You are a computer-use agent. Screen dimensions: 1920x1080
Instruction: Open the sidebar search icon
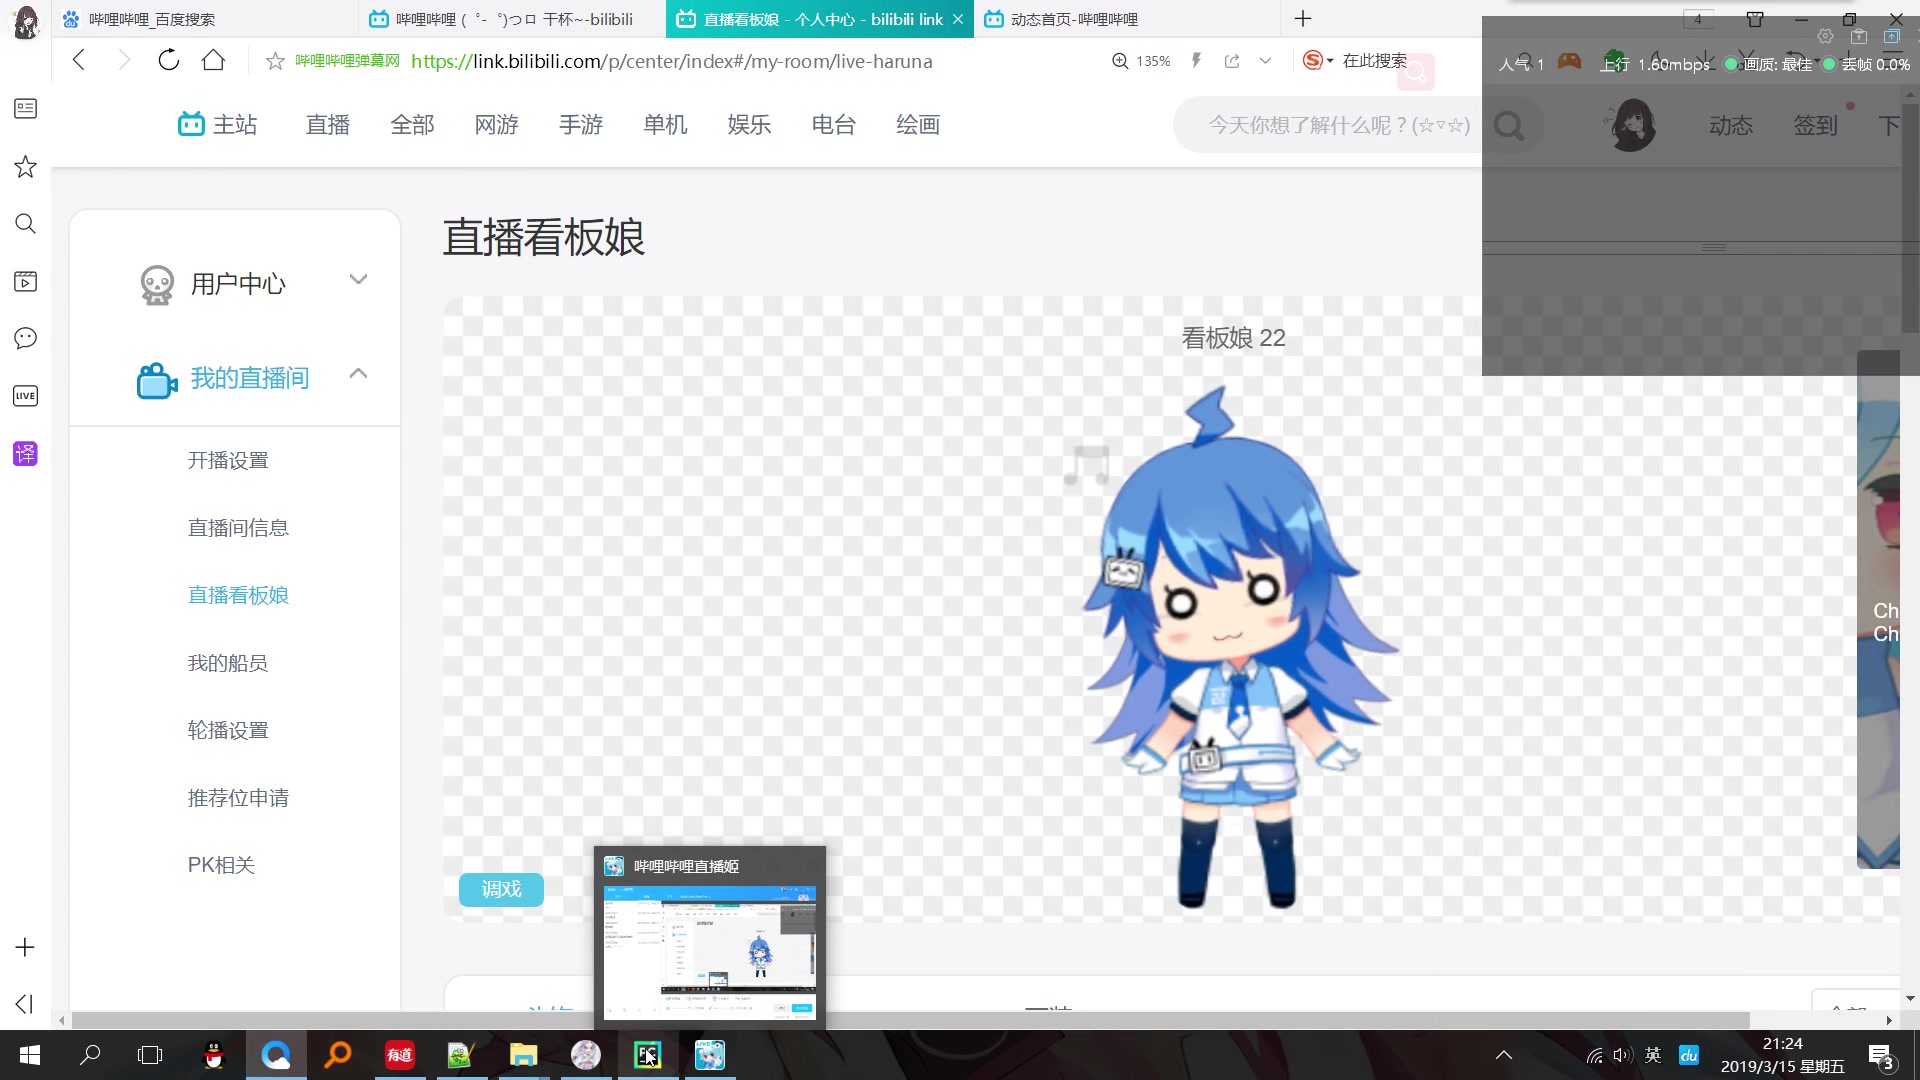(25, 224)
